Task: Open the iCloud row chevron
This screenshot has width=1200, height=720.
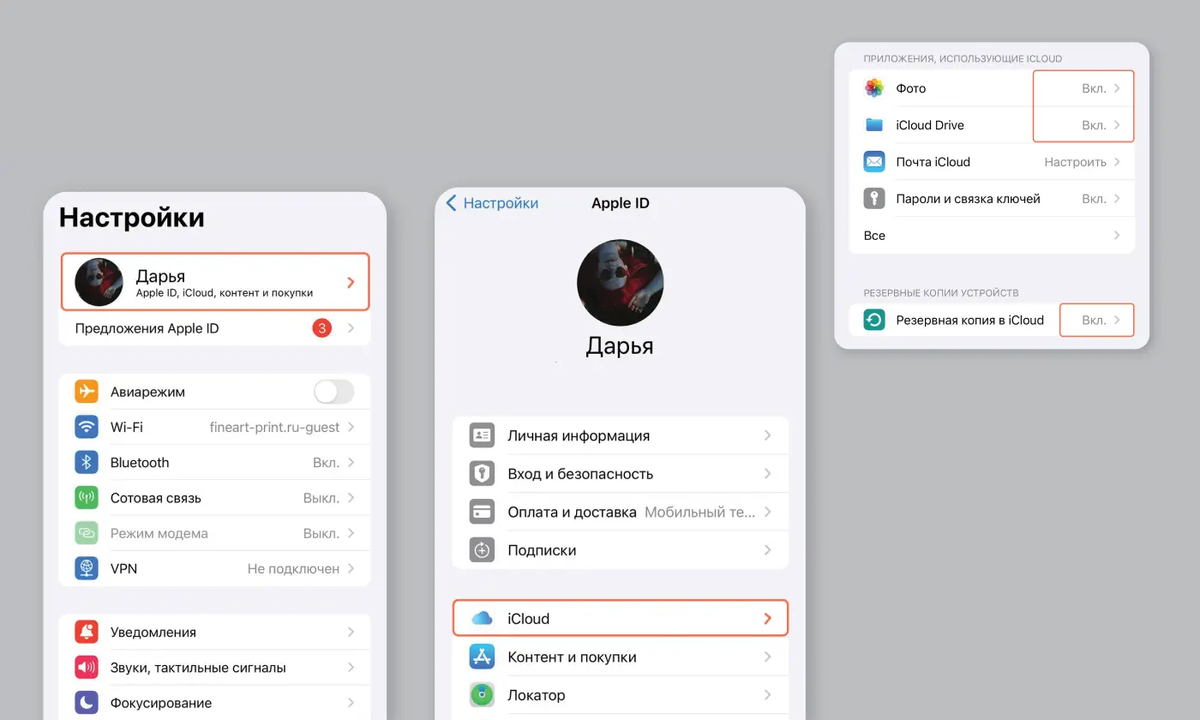Action: pyautogui.click(x=768, y=619)
